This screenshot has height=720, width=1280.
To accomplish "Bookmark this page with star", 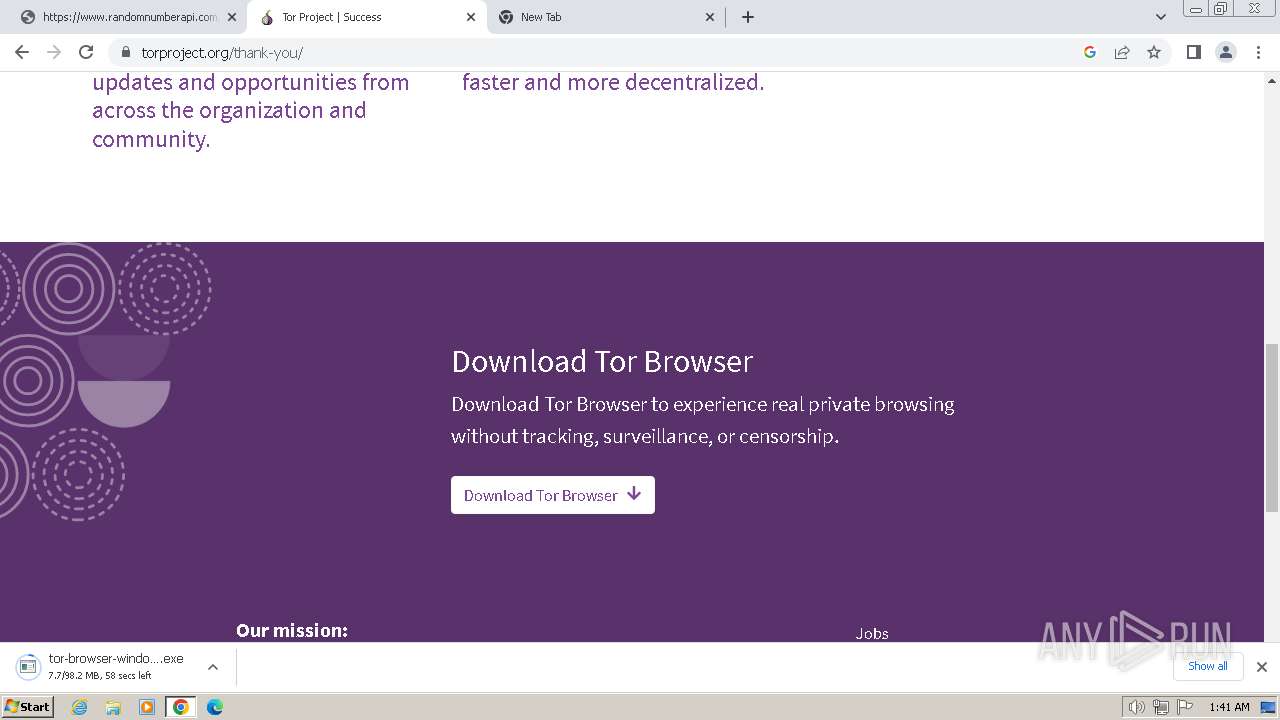I will [1154, 52].
